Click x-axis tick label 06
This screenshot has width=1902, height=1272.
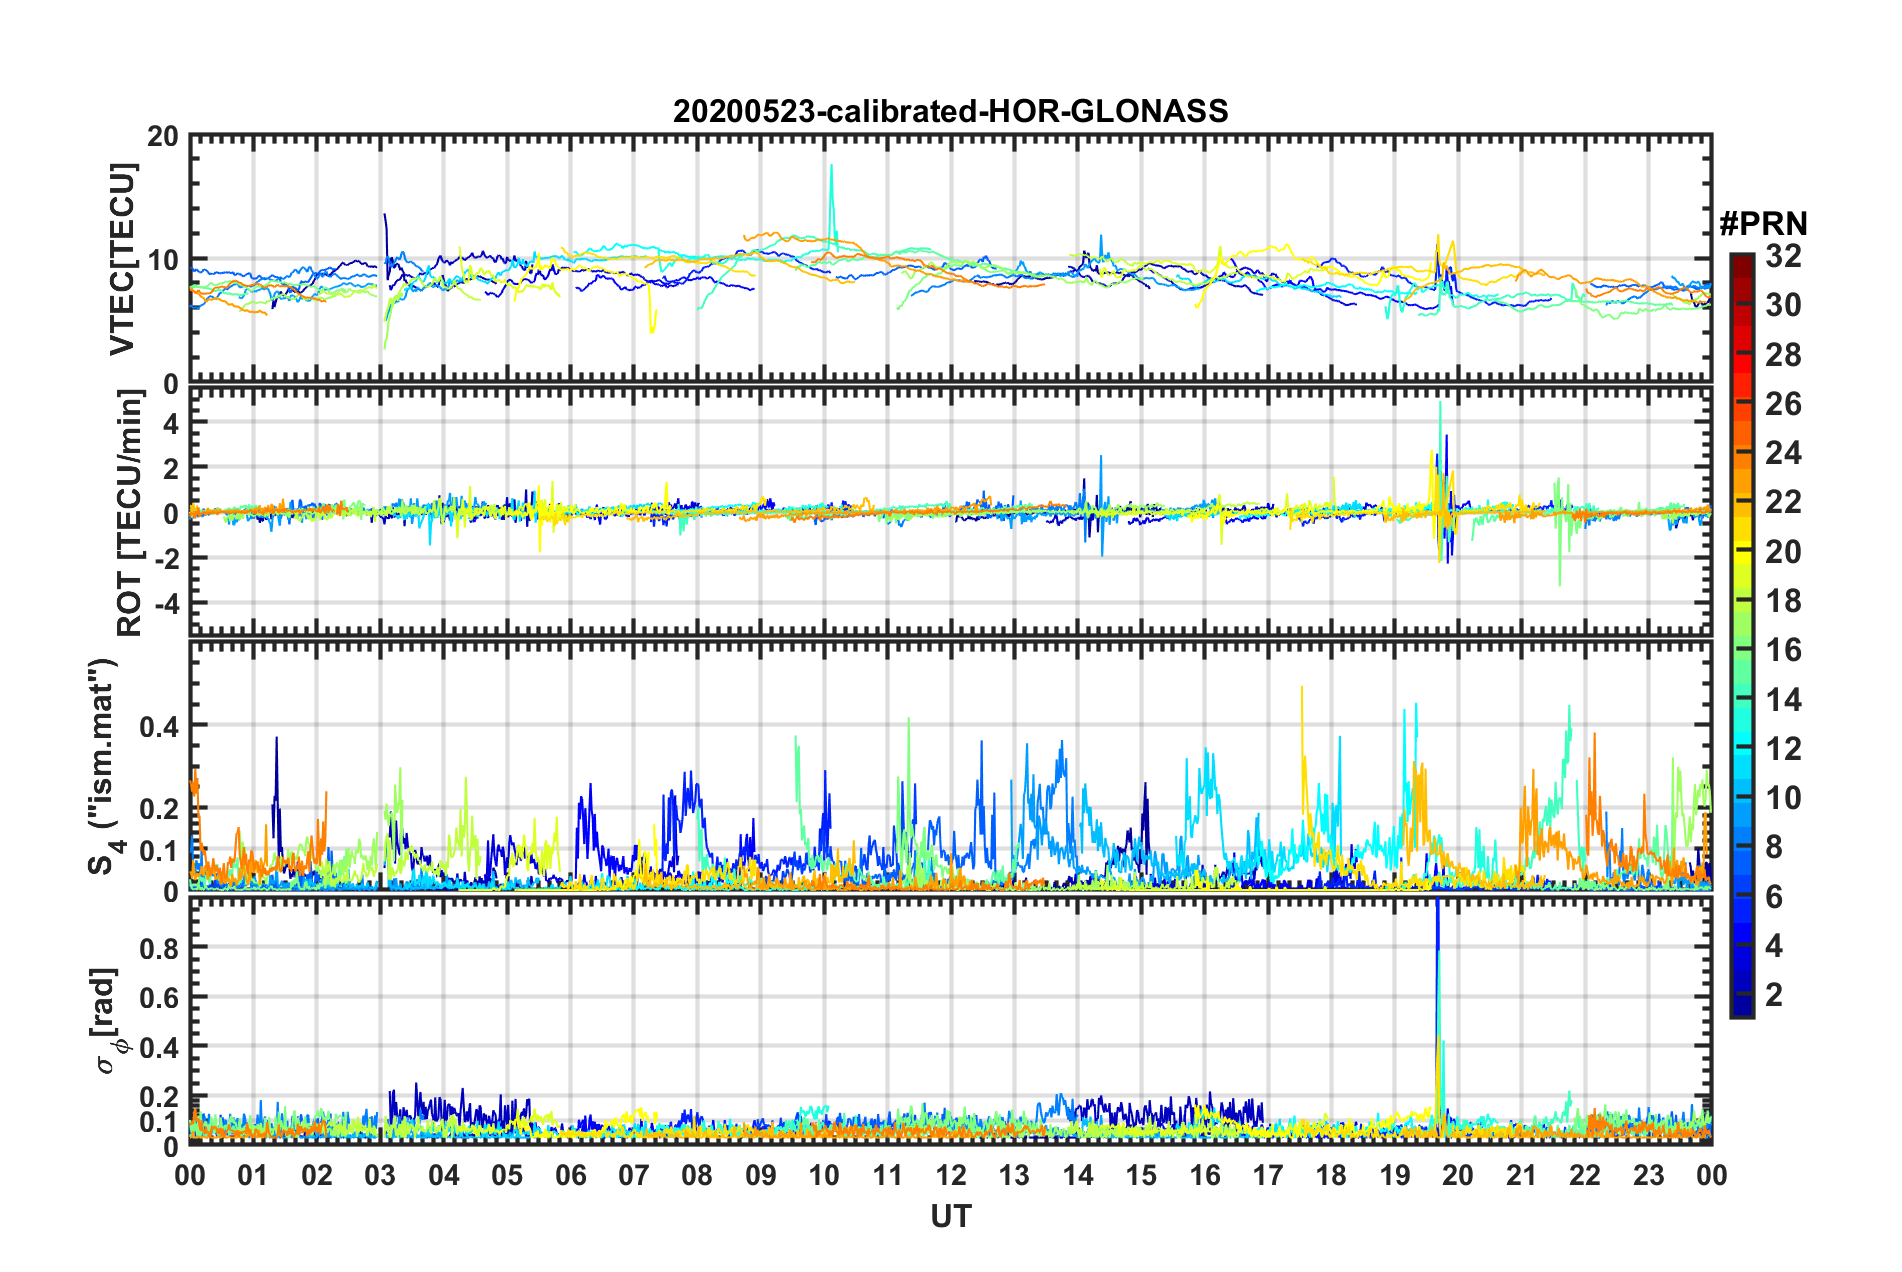570,1175
